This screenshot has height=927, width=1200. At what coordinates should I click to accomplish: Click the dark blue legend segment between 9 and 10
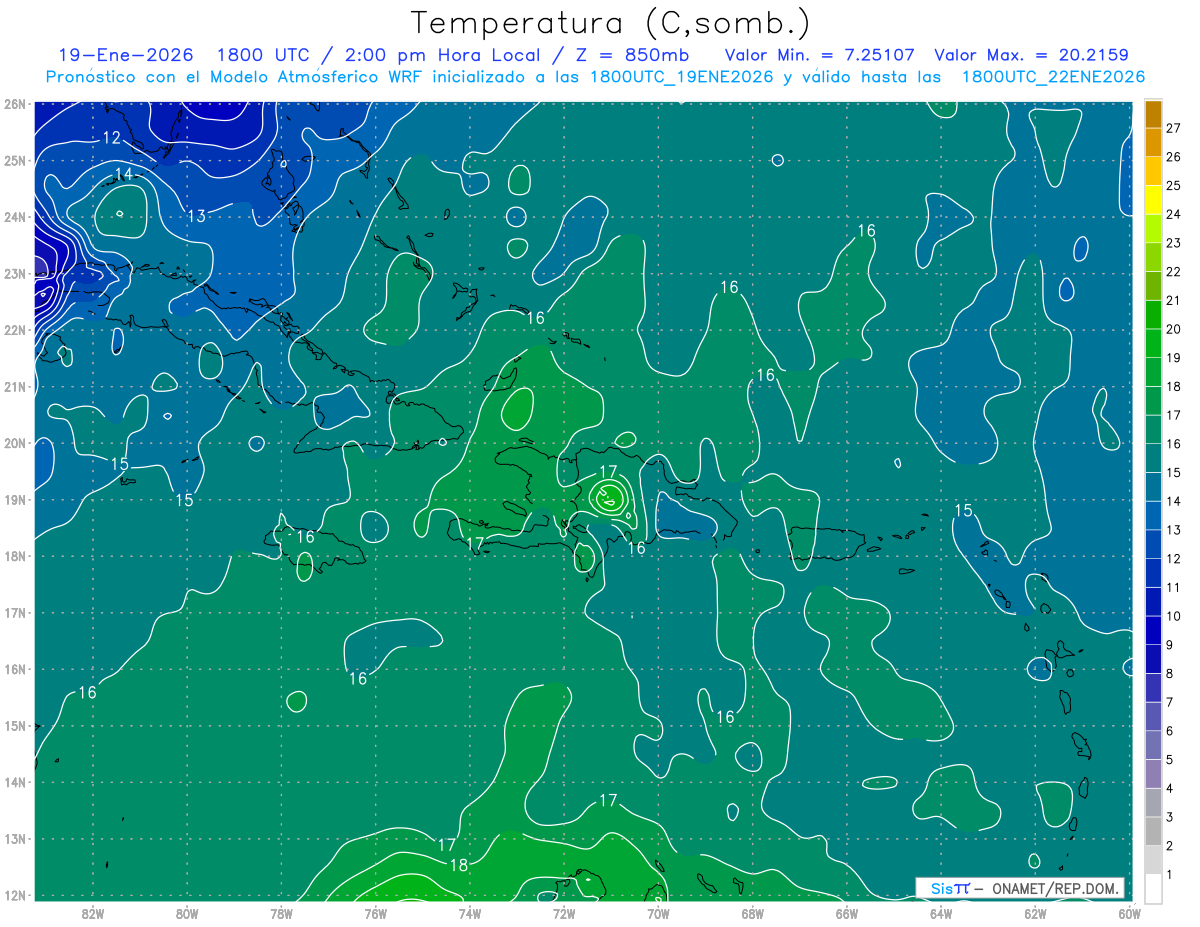point(1153,630)
